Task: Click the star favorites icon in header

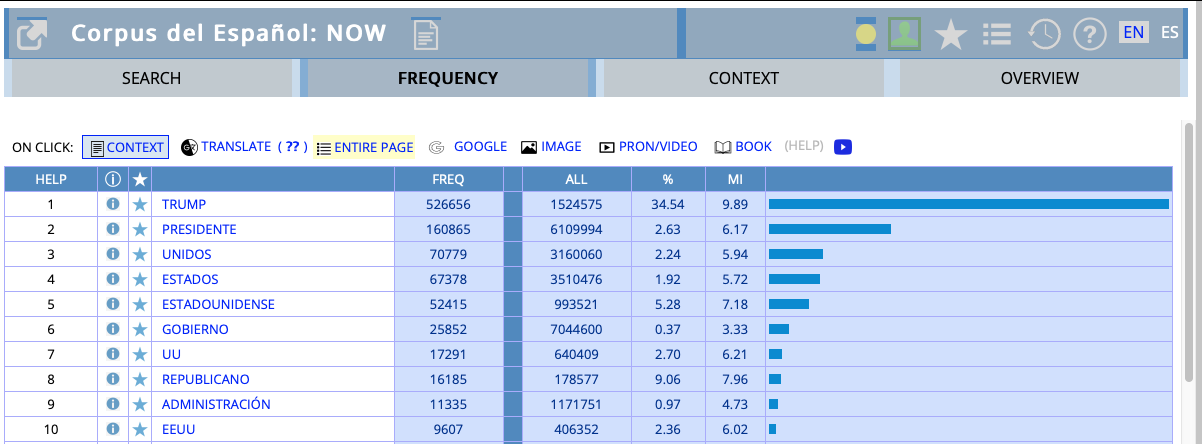Action: 951,35
